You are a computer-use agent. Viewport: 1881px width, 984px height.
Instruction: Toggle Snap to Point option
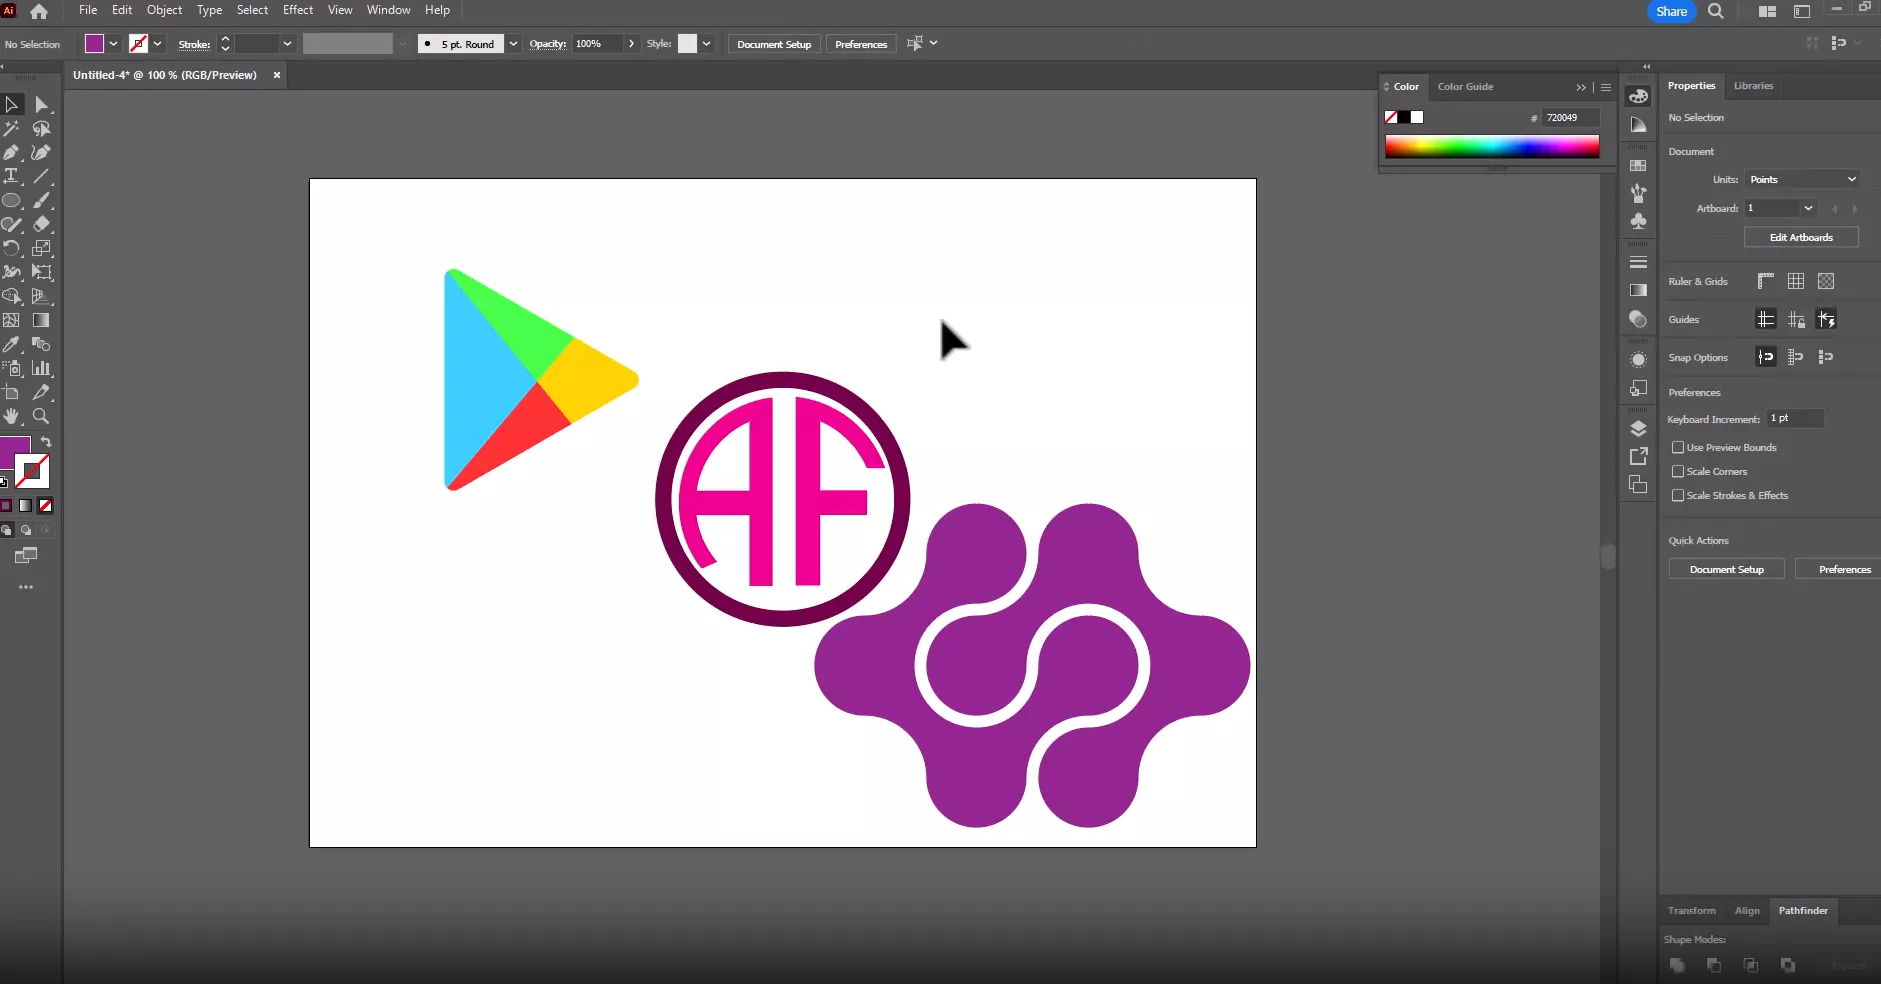[1766, 357]
